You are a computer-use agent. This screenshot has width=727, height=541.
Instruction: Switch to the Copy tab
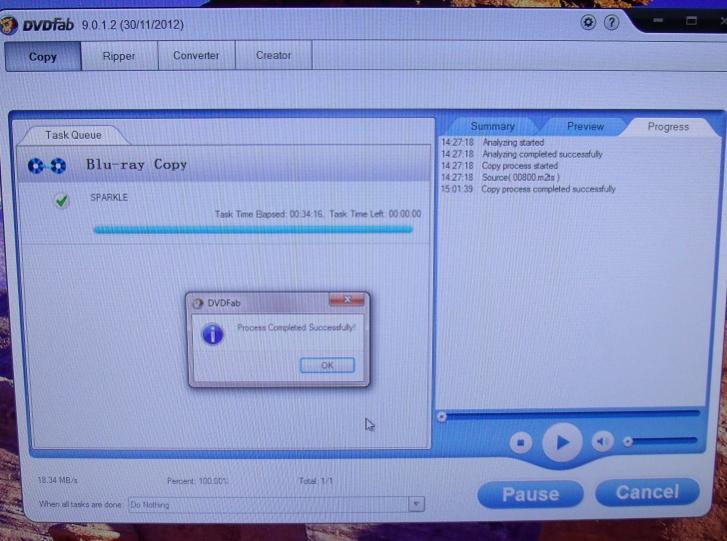[43, 57]
